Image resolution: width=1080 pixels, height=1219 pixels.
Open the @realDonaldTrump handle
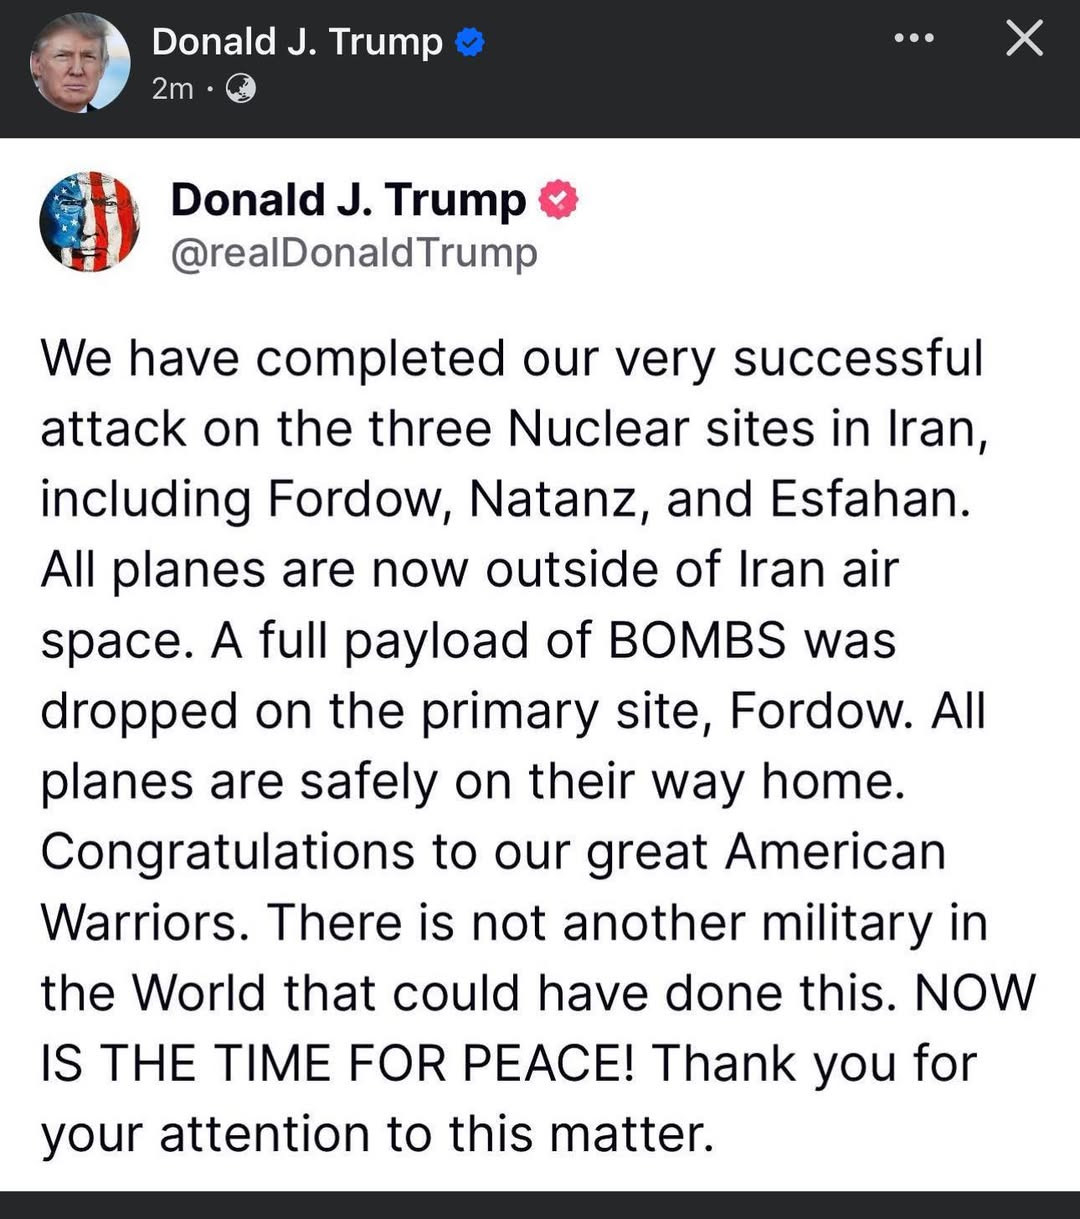[x=354, y=253]
